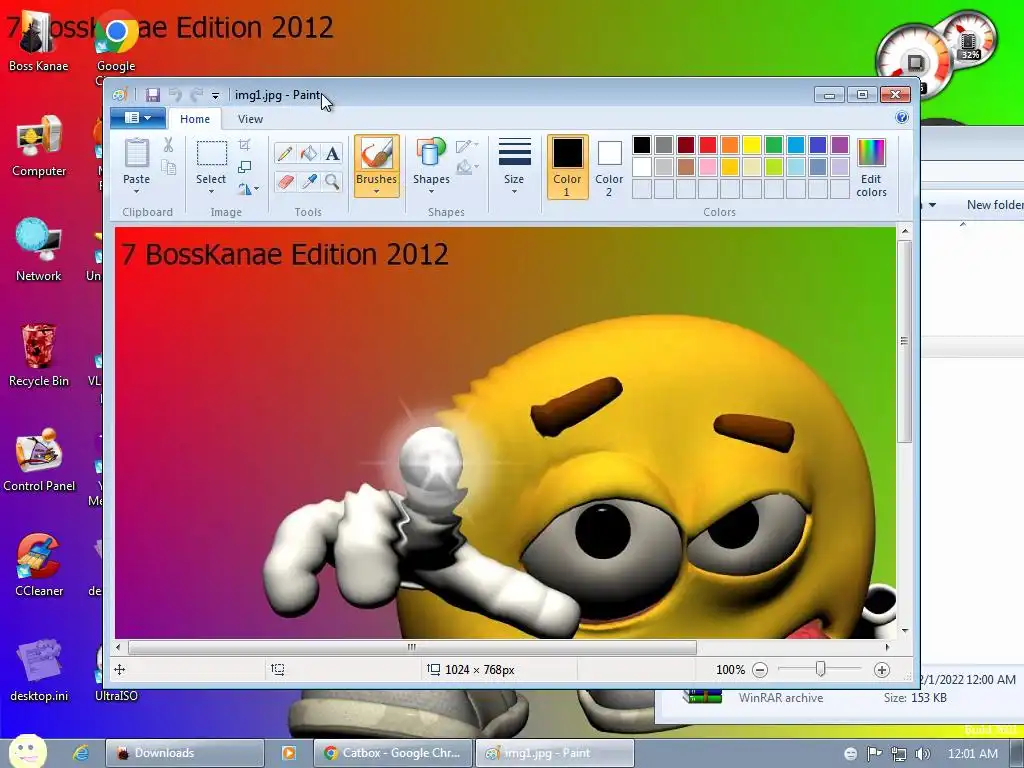Open Customize Quick Access Toolbar arrow
The width and height of the screenshot is (1024, 768).
tap(215, 95)
